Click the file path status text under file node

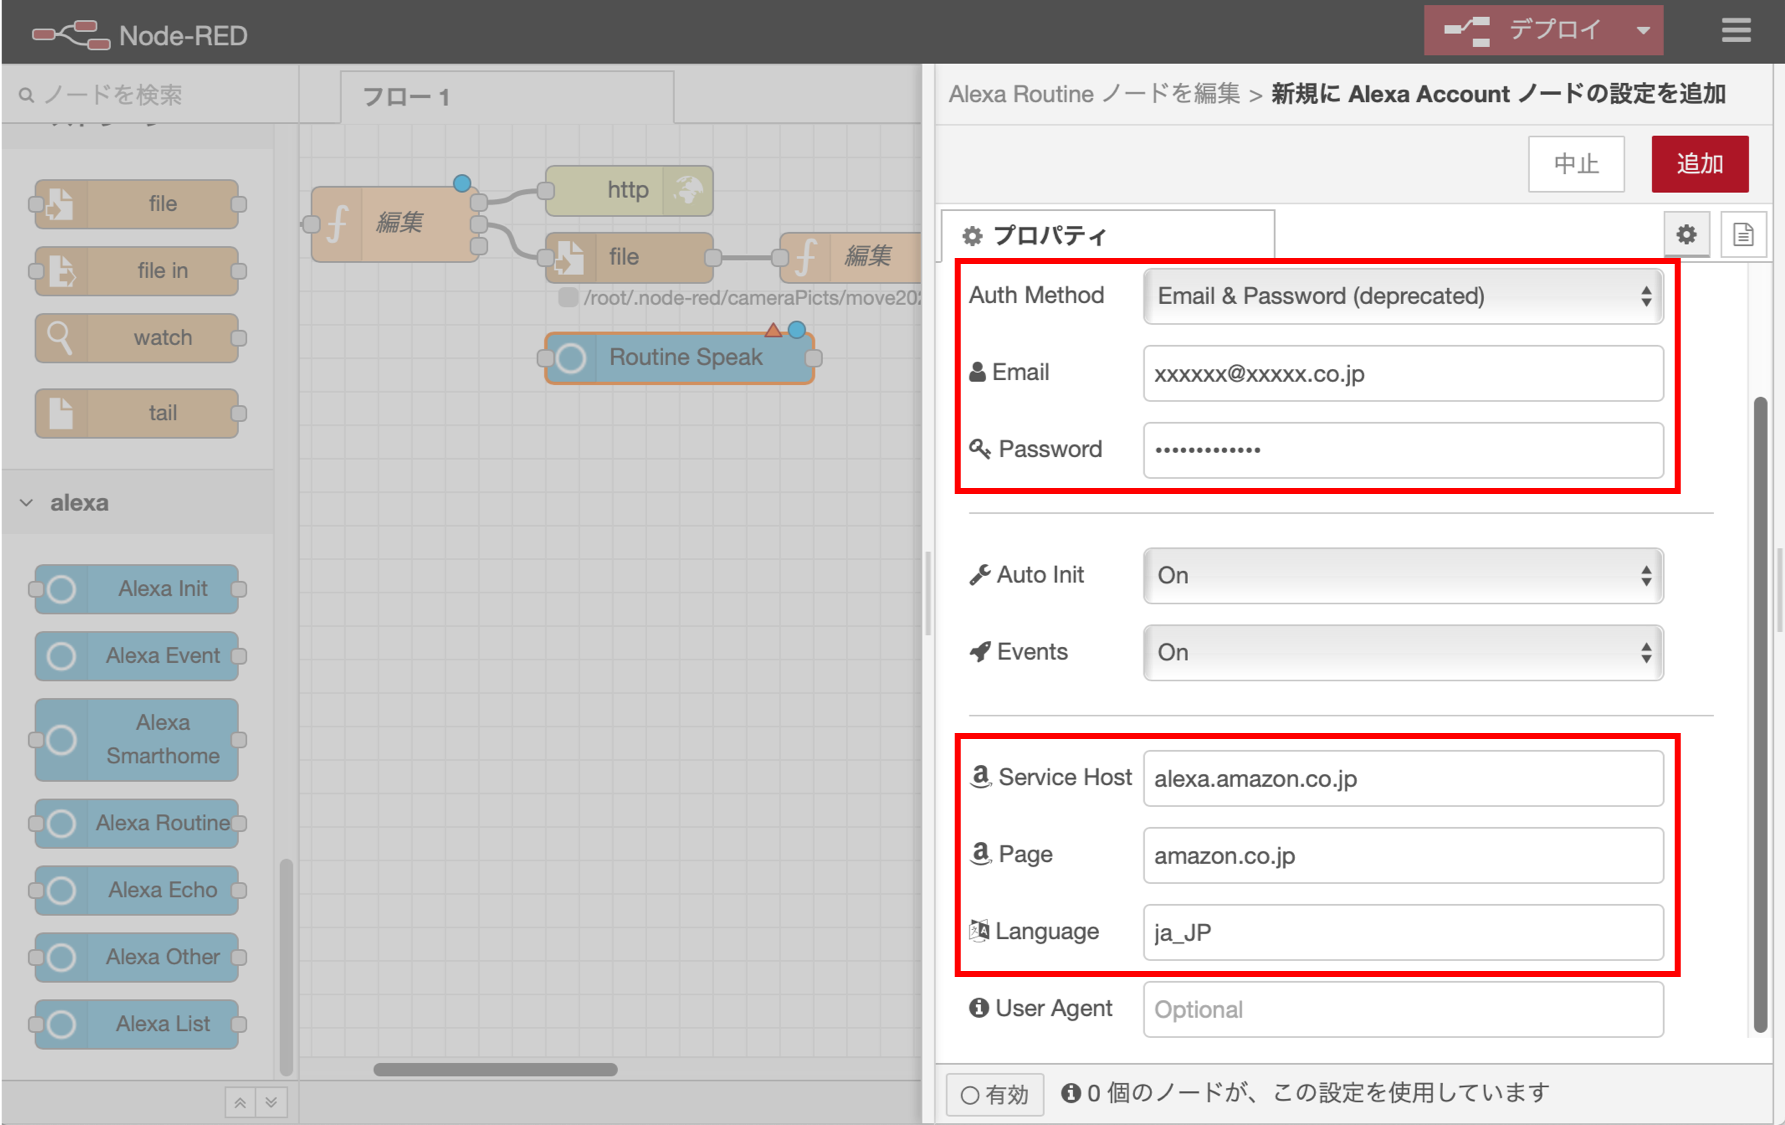[752, 298]
